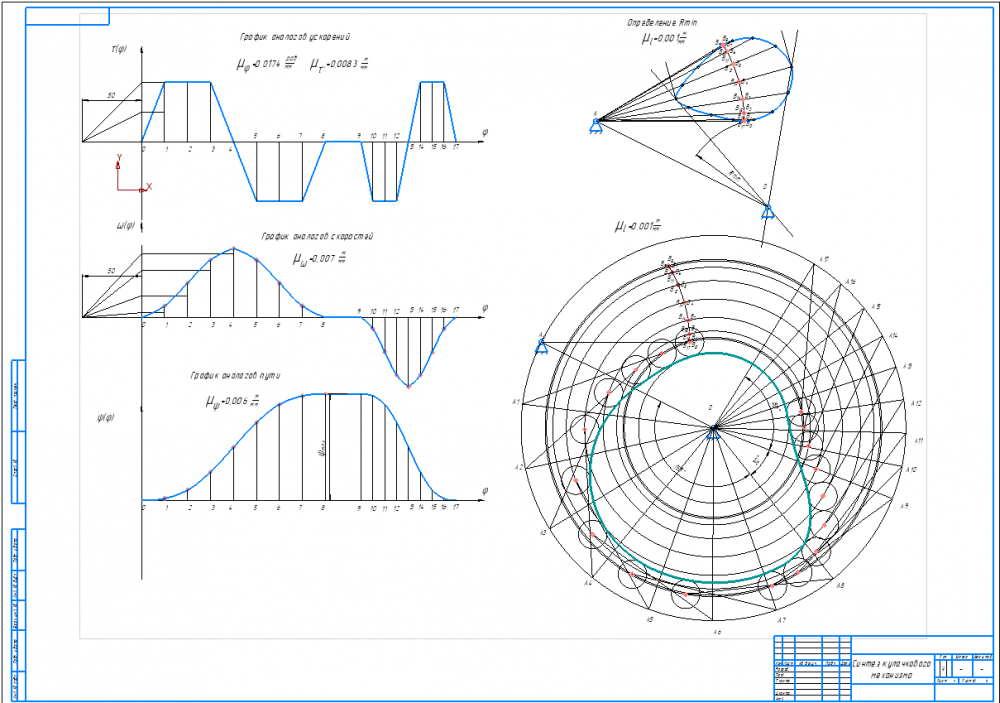The width and height of the screenshot is (1000, 703).
Task: Select the 'Определение Rmin' heading text
Action: click(x=661, y=22)
